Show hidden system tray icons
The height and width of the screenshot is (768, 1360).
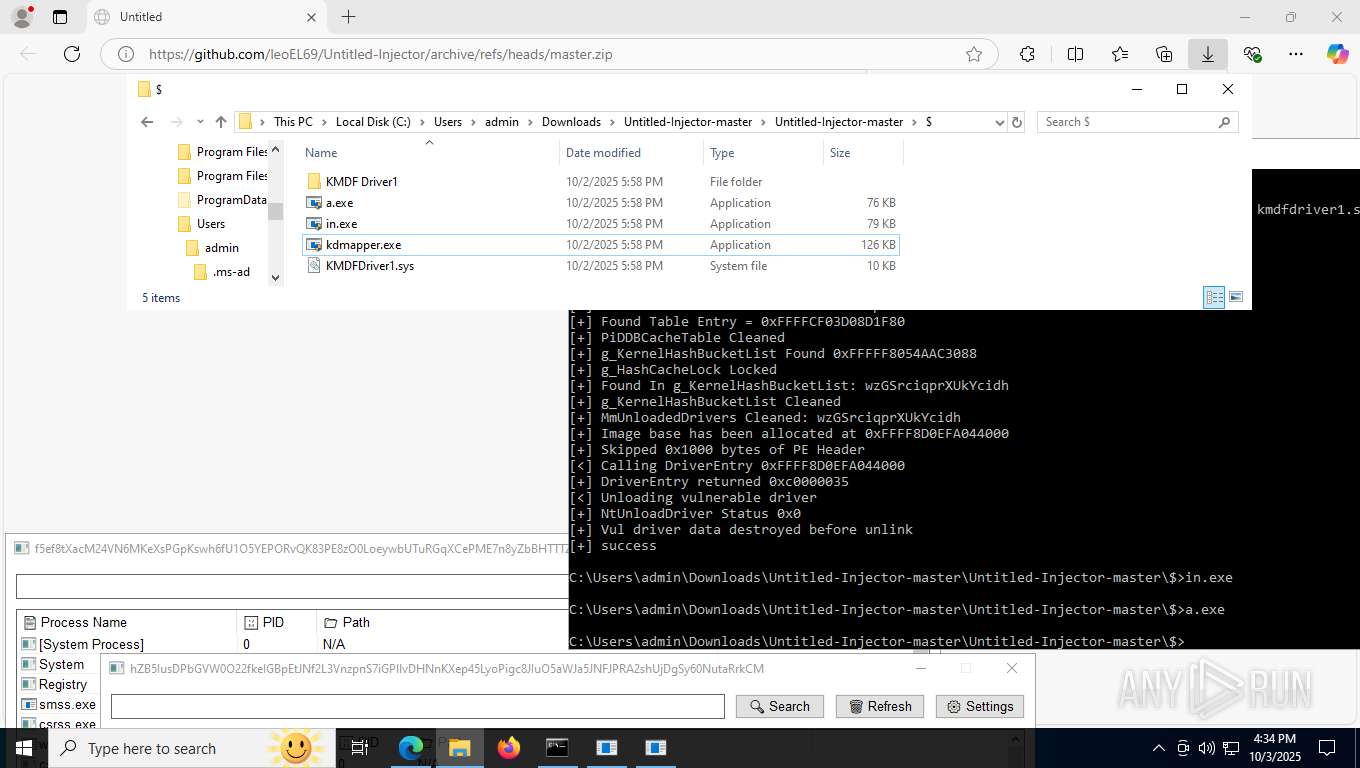pyautogui.click(x=1159, y=748)
